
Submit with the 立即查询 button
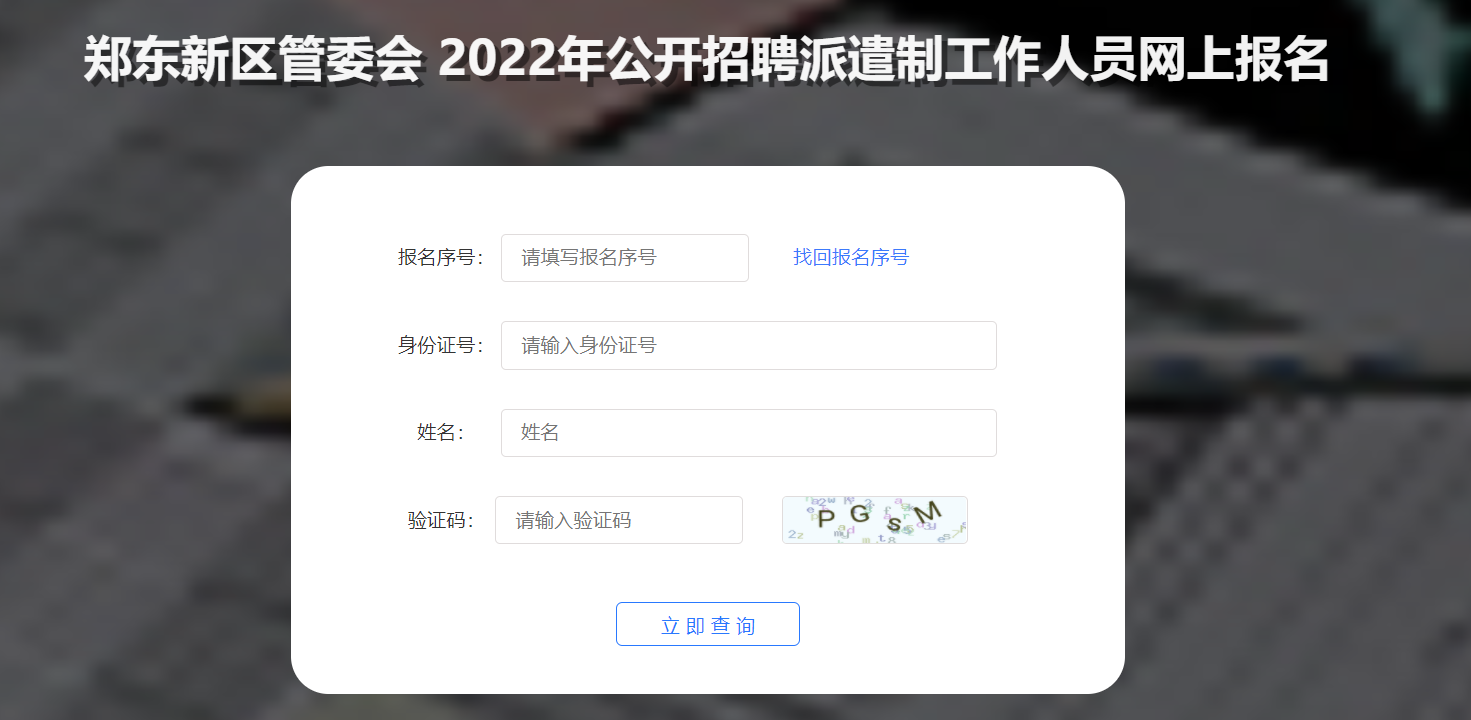[707, 624]
